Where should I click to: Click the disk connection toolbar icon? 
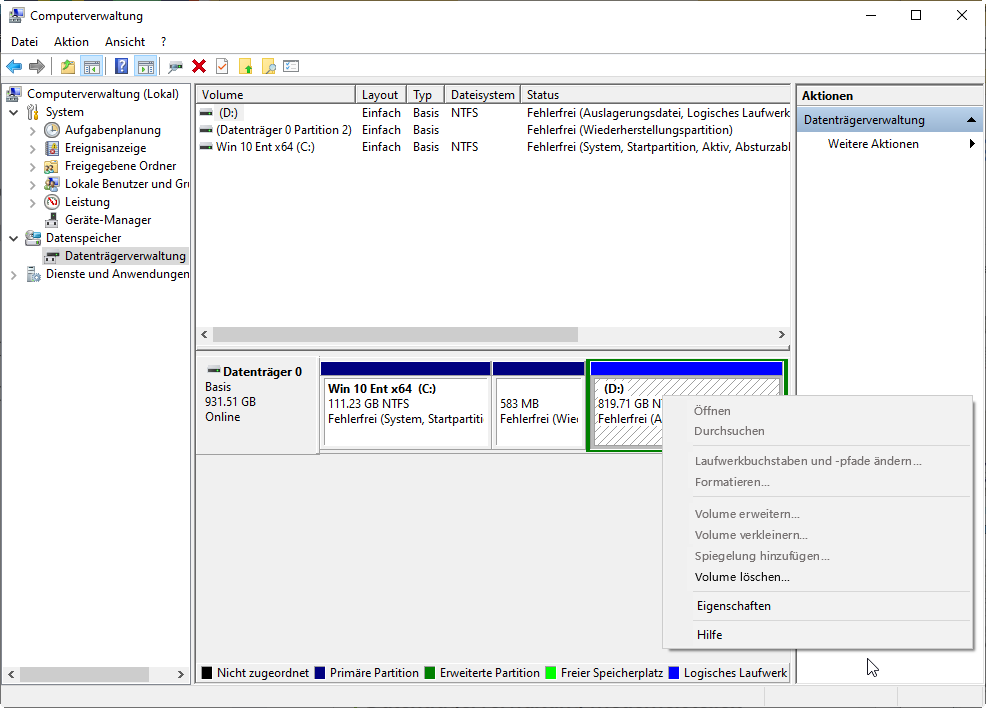tap(176, 66)
